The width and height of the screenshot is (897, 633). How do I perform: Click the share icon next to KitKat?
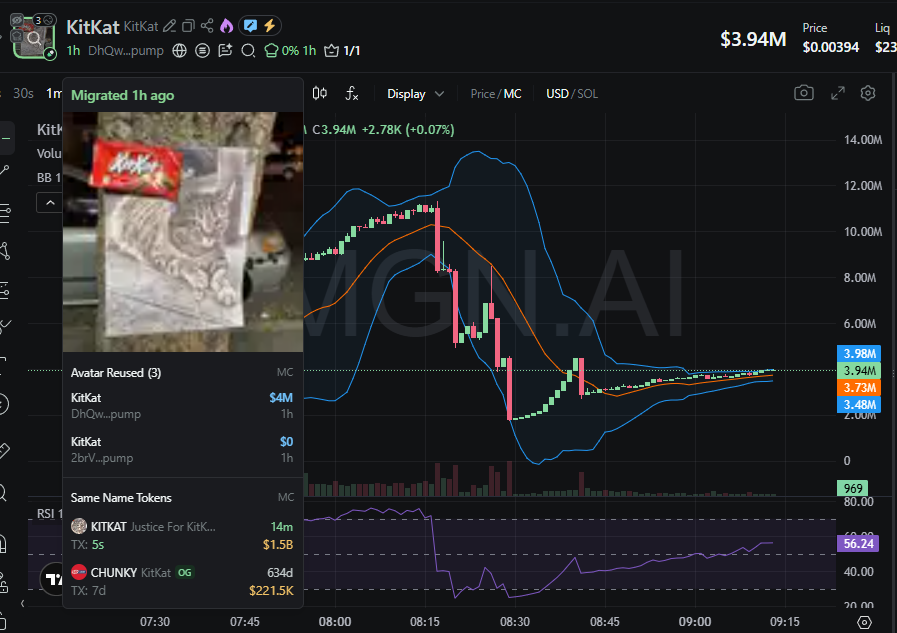pyautogui.click(x=207, y=26)
